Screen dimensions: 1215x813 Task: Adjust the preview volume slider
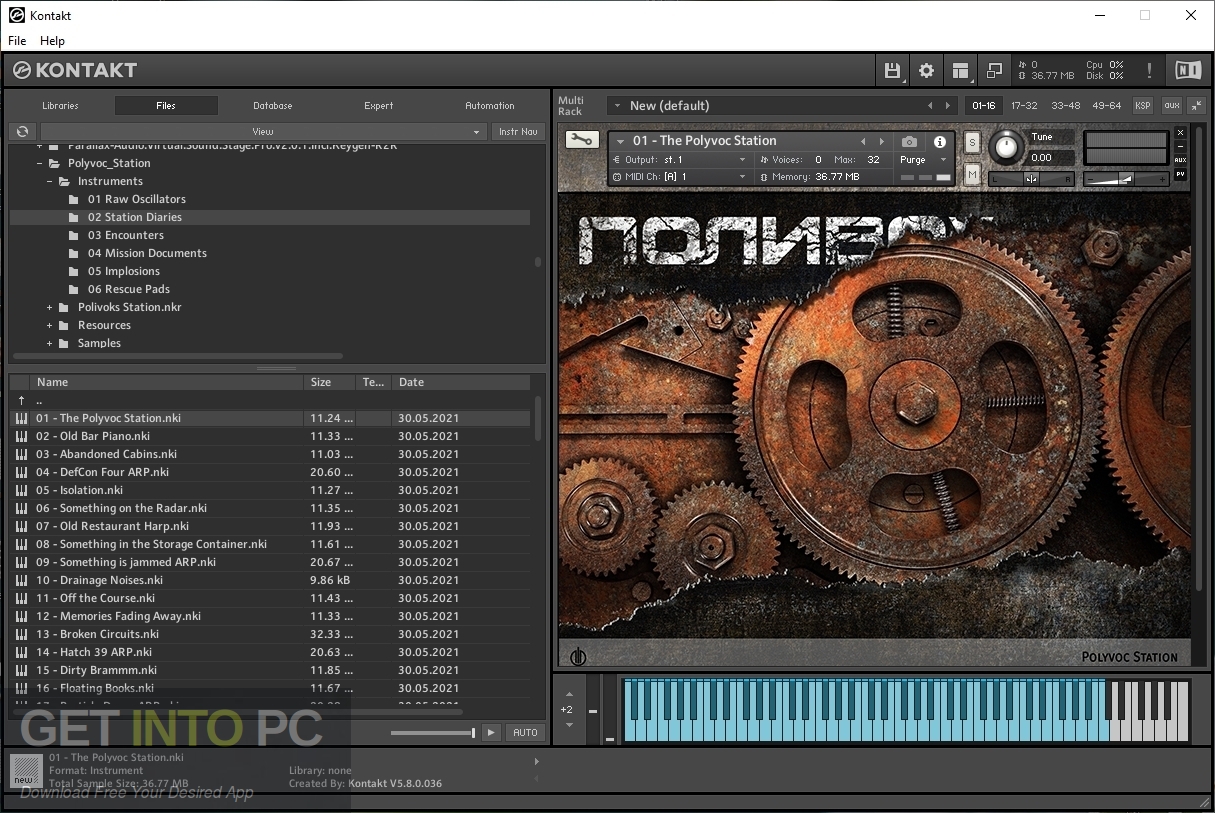tap(433, 733)
